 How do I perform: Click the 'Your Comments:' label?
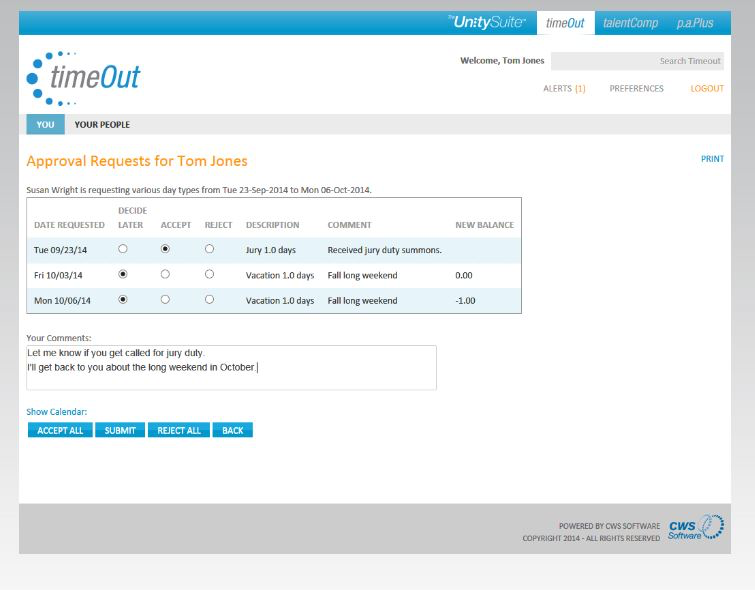tap(59, 338)
